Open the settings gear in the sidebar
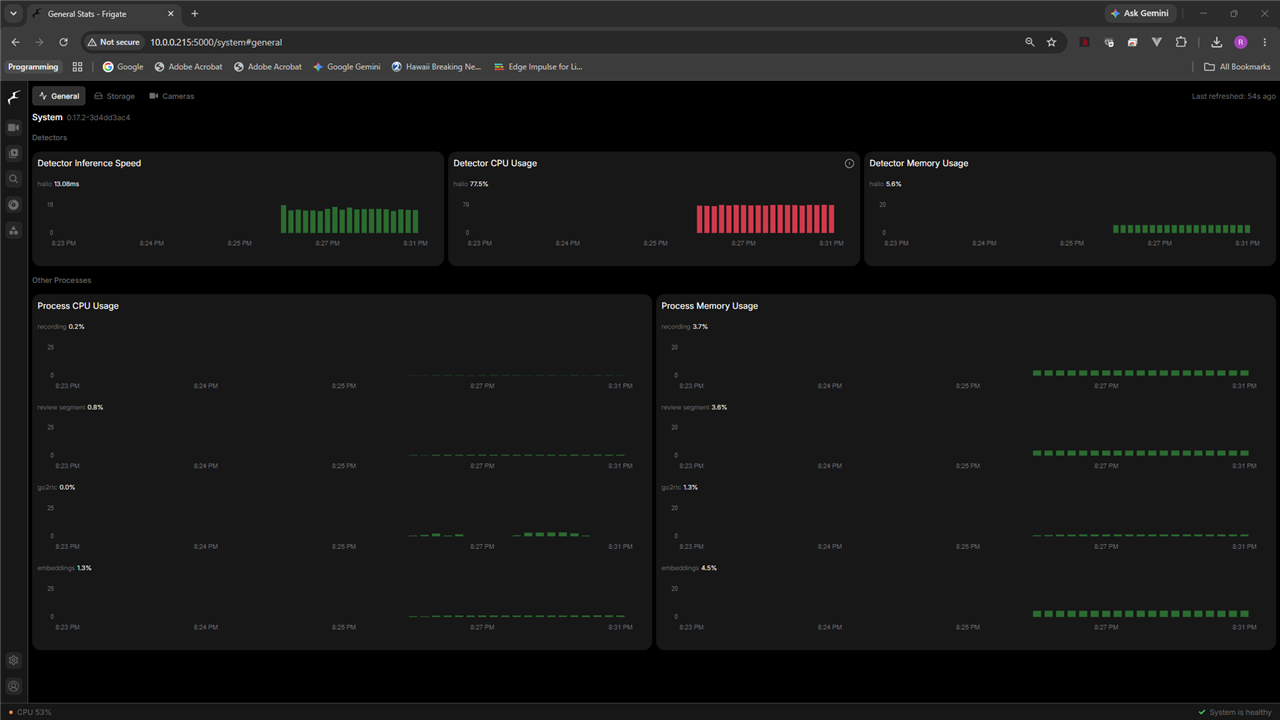1280x720 pixels. click(13, 660)
